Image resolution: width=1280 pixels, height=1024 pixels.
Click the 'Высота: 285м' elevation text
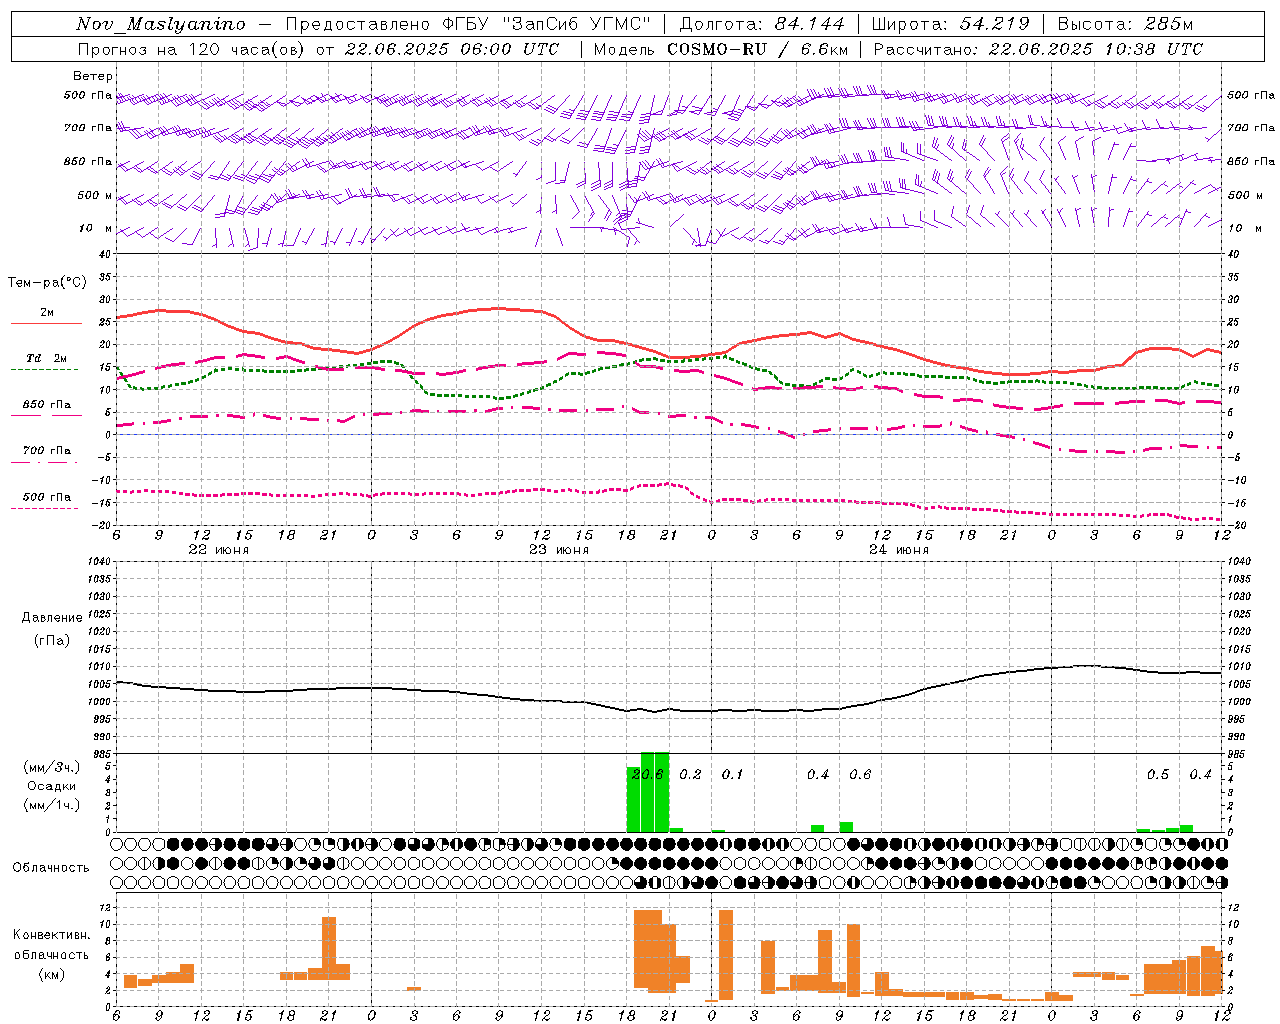click(1125, 24)
